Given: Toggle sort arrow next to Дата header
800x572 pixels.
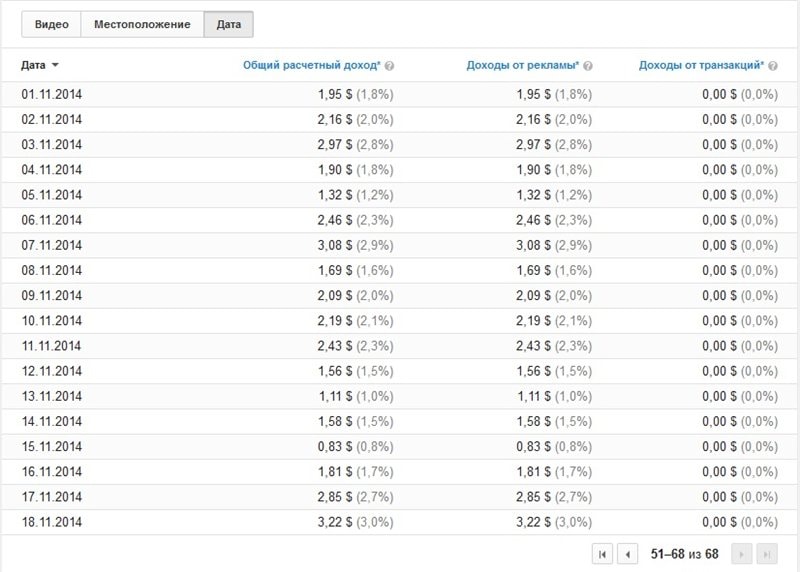Looking at the screenshot, I should [55, 65].
